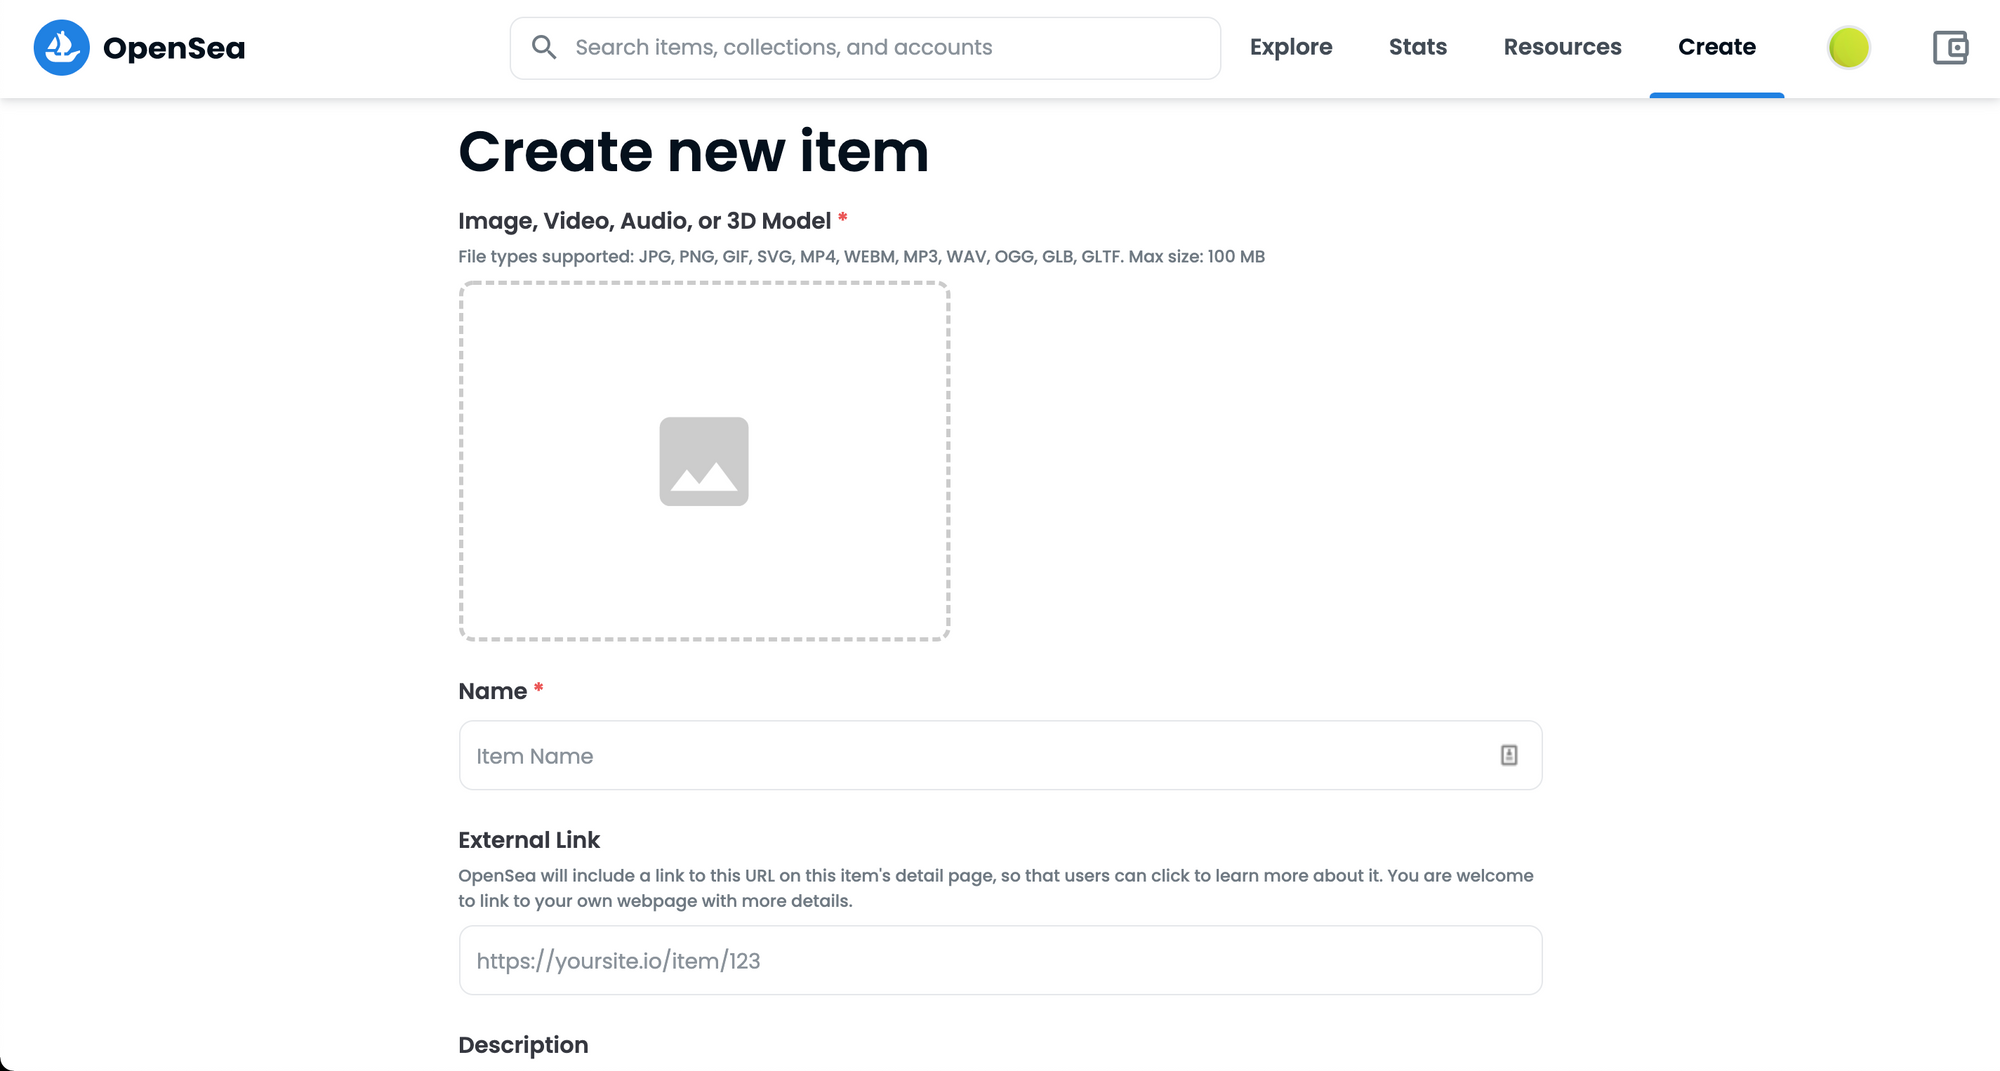The width and height of the screenshot is (2000, 1071).
Task: Click the OpenSea ship logo icon
Action: tap(61, 47)
